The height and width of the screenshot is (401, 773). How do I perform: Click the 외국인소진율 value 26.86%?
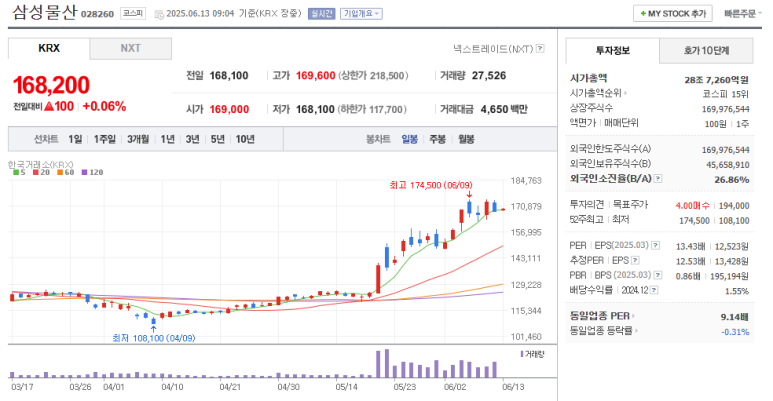point(732,180)
